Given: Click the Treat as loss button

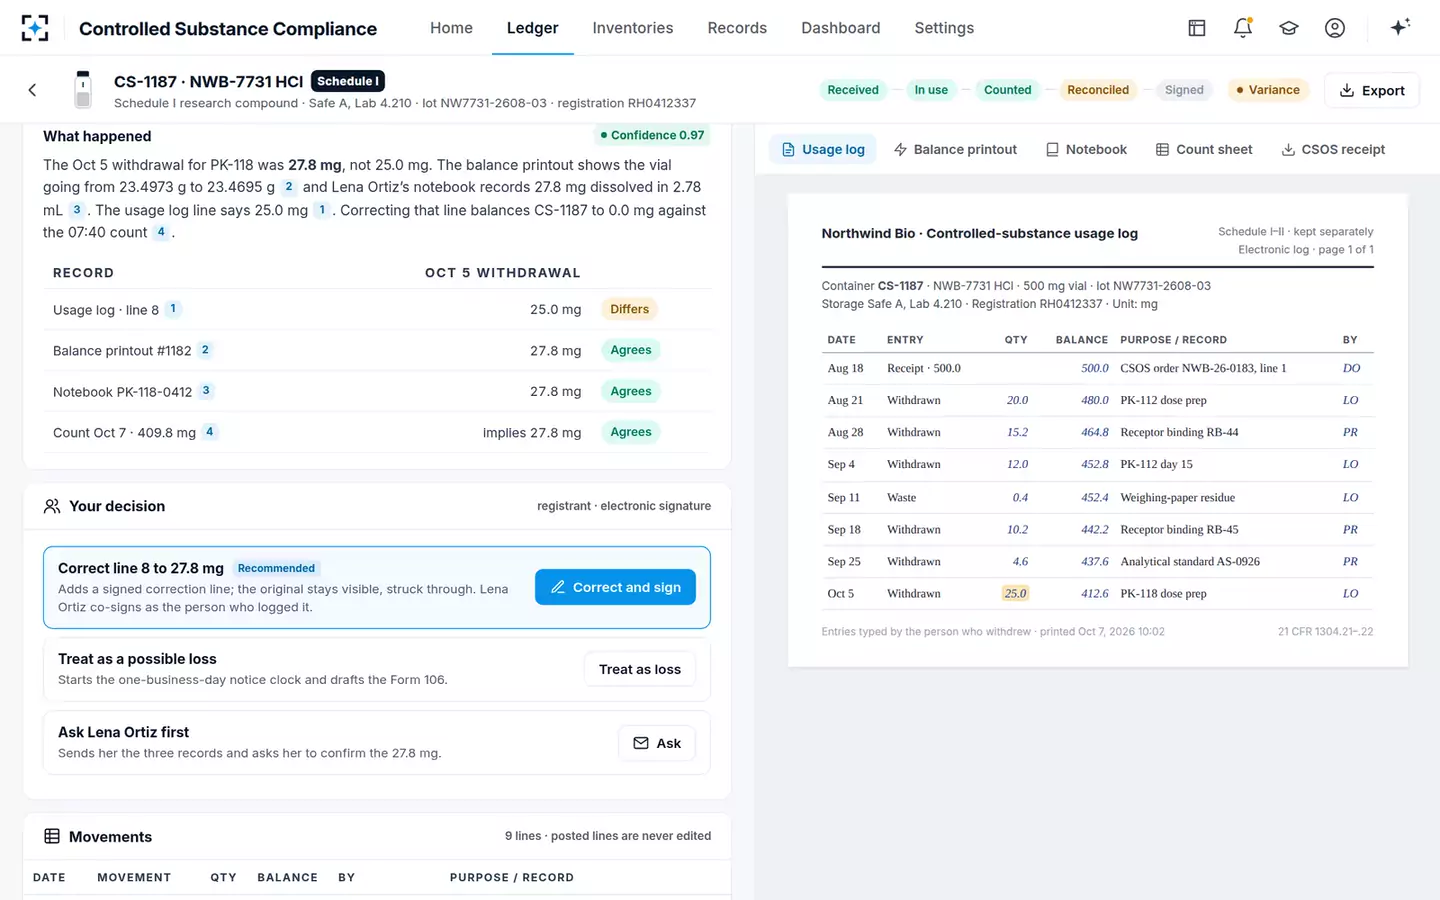Looking at the screenshot, I should tap(640, 669).
